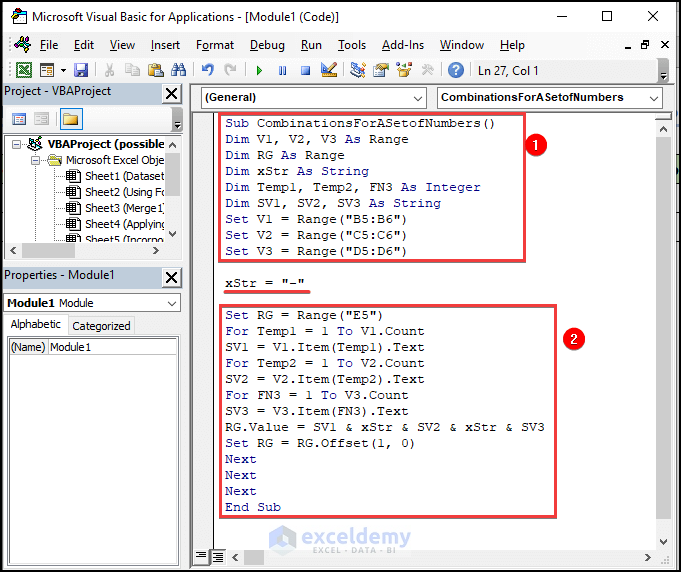Minimize the inner Module1 code window
This screenshot has height=572, width=681.
pyautogui.click(x=628, y=45)
